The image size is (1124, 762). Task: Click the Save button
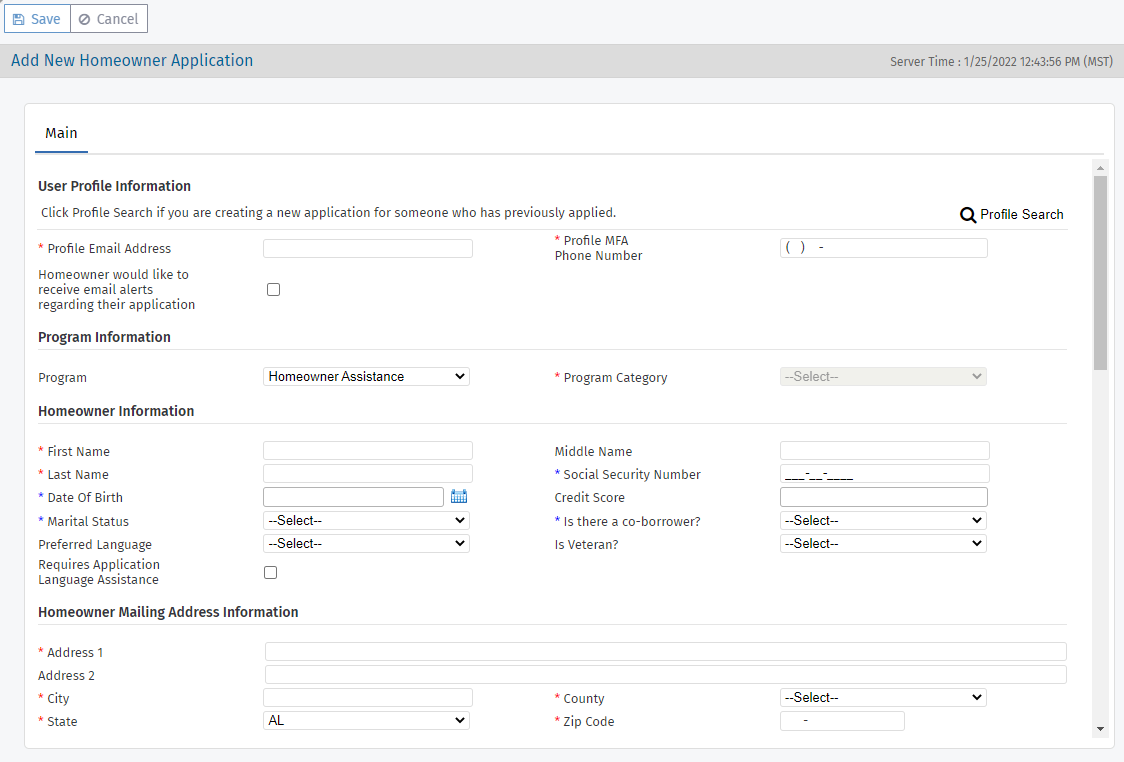coord(37,19)
